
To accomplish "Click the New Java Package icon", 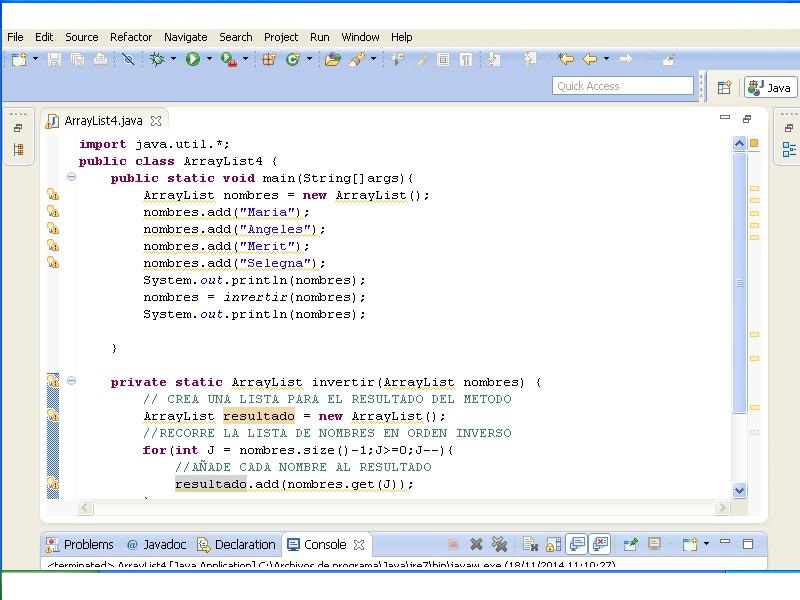I will click(x=269, y=60).
